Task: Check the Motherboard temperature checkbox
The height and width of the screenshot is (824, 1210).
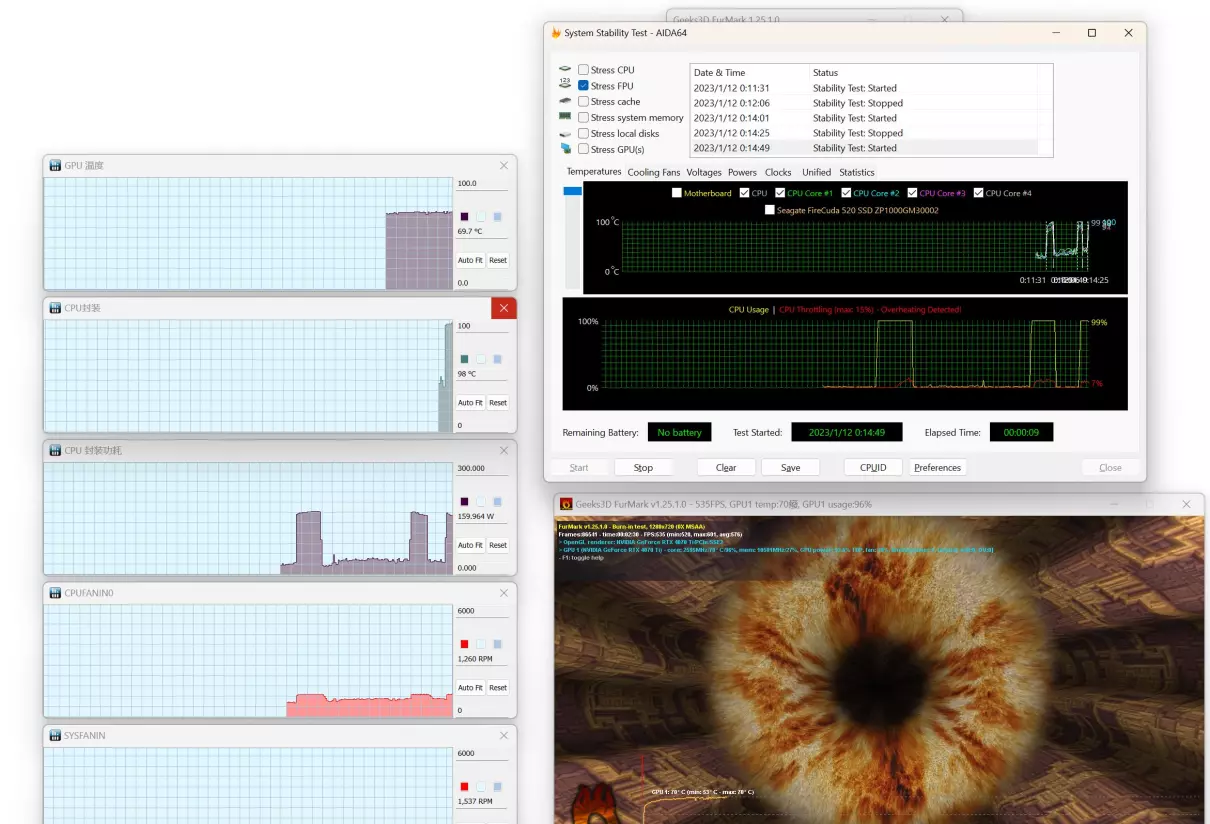Action: point(677,193)
